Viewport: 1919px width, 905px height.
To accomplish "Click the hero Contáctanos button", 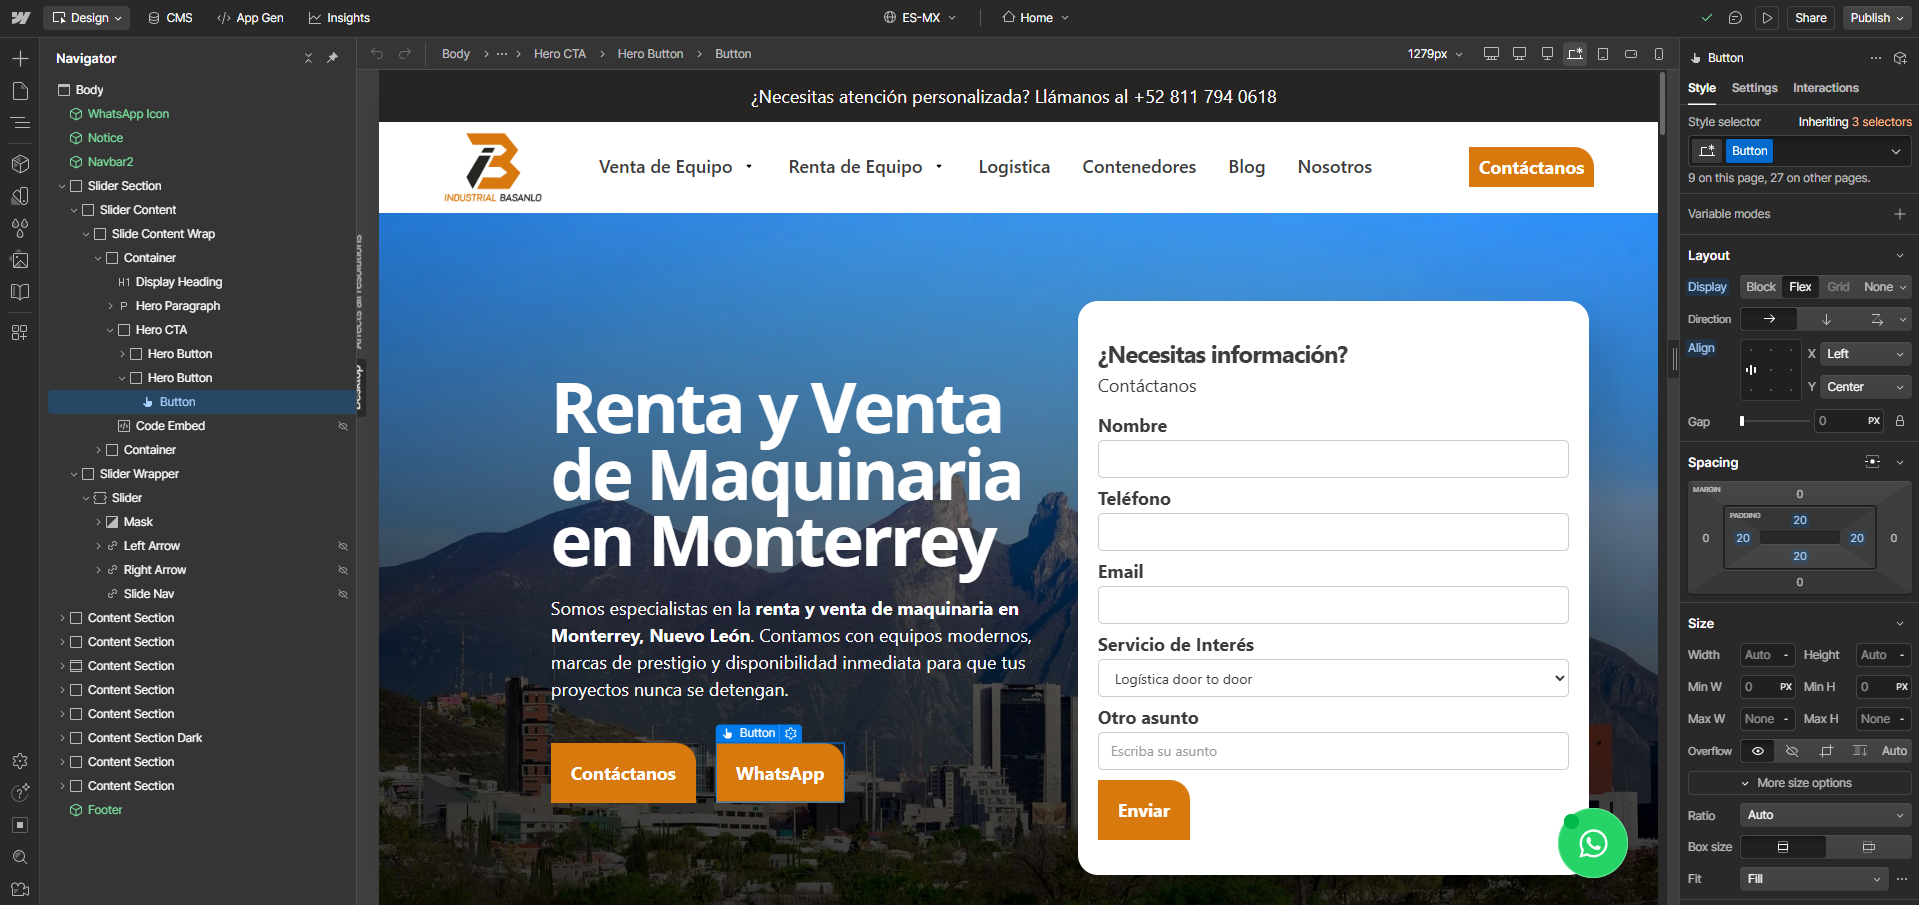I will tap(623, 773).
